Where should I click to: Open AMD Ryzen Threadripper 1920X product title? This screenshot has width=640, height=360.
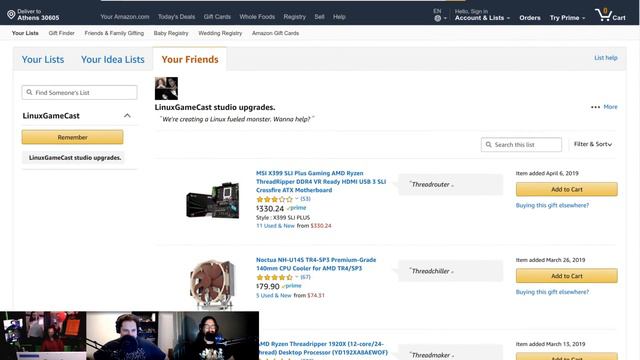[x=323, y=348]
